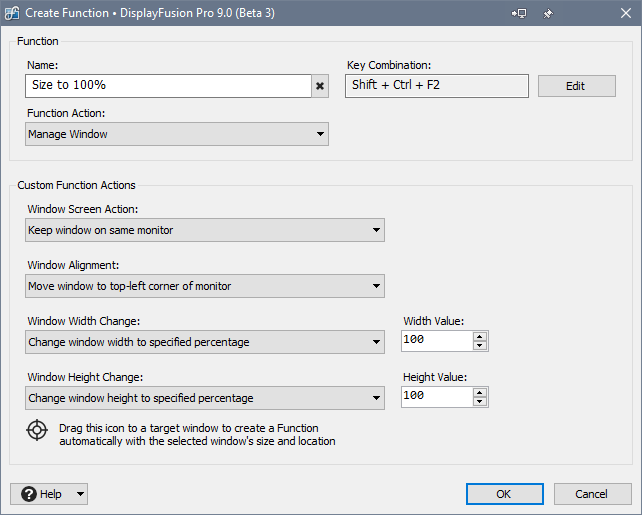This screenshot has height=515, width=642.
Task: Click the pin window icon in title bar
Action: click(x=547, y=14)
